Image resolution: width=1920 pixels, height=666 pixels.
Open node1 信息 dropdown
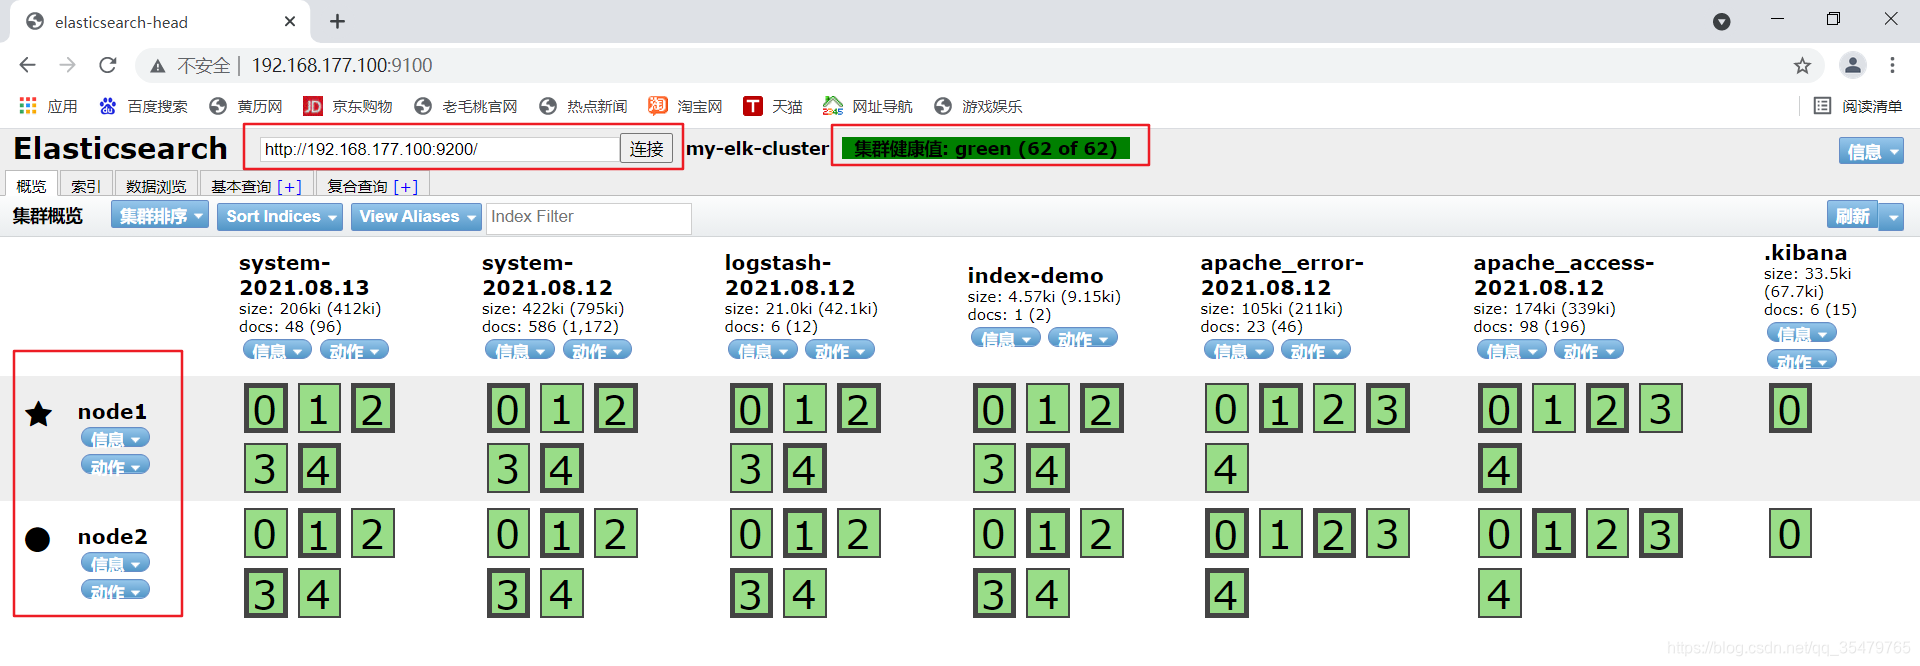pos(115,438)
